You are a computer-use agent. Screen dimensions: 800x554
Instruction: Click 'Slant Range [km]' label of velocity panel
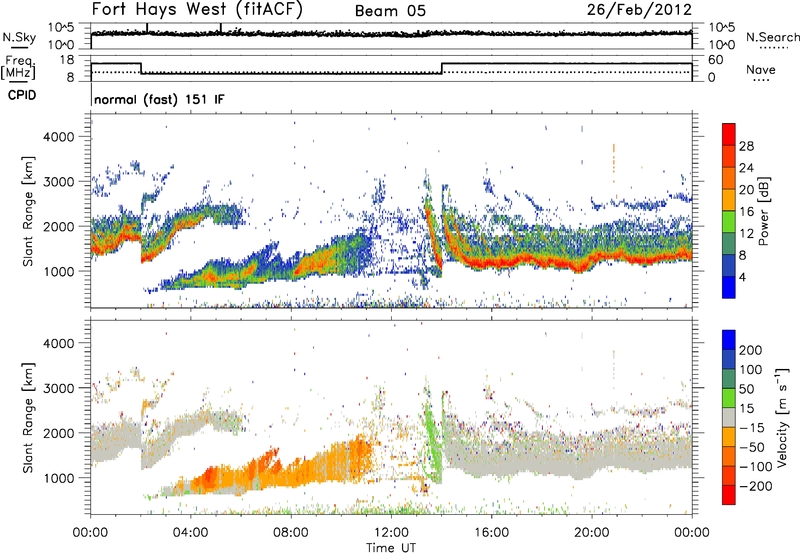click(28, 417)
